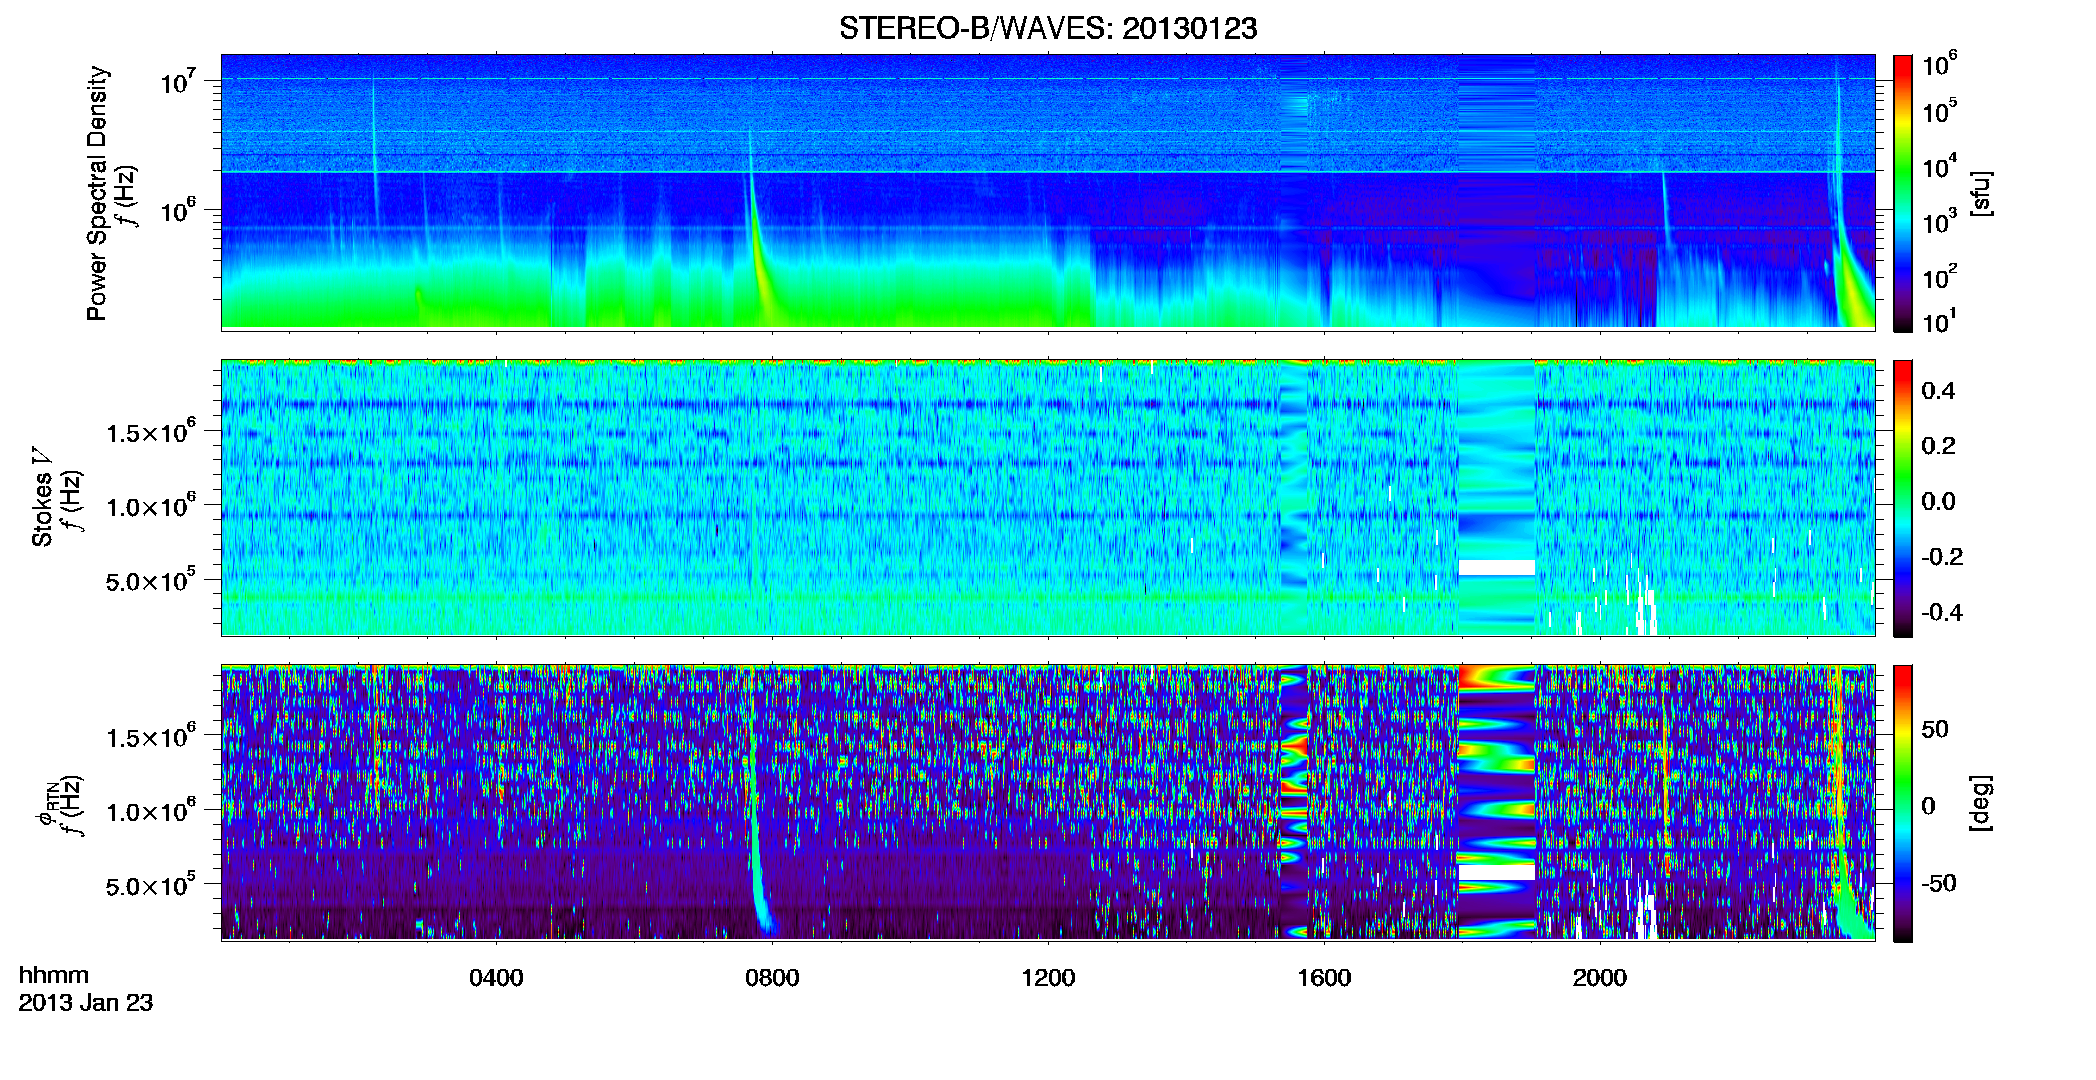Click the "hhmm" time format label
The height and width of the screenshot is (1080, 2096).
[x=54, y=975]
